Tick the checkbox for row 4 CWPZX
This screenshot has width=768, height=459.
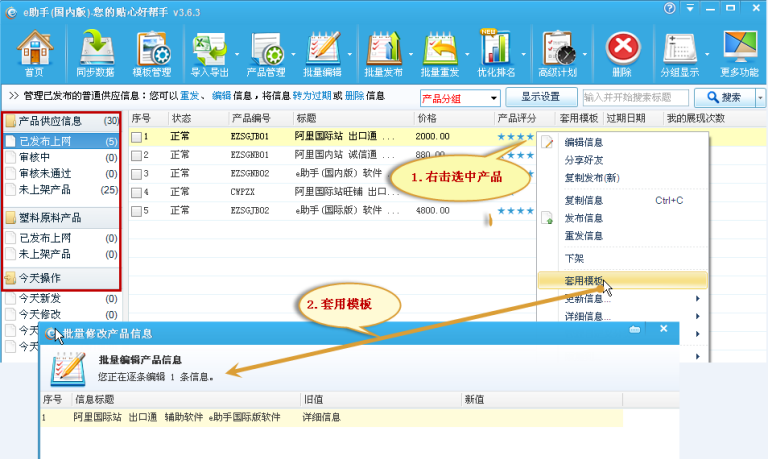tap(137, 193)
